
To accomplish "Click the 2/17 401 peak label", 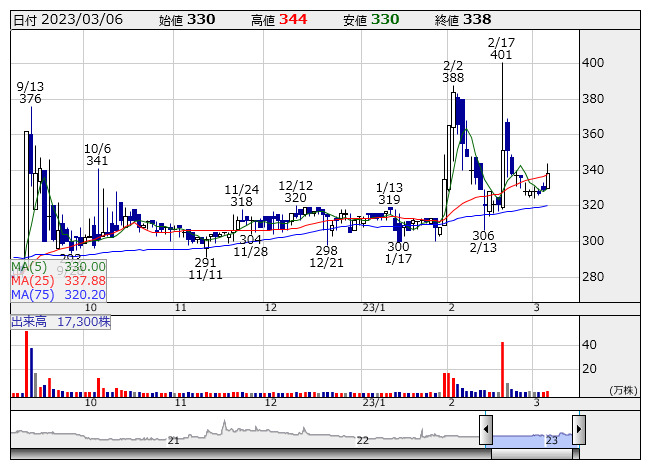I will pos(501,49).
